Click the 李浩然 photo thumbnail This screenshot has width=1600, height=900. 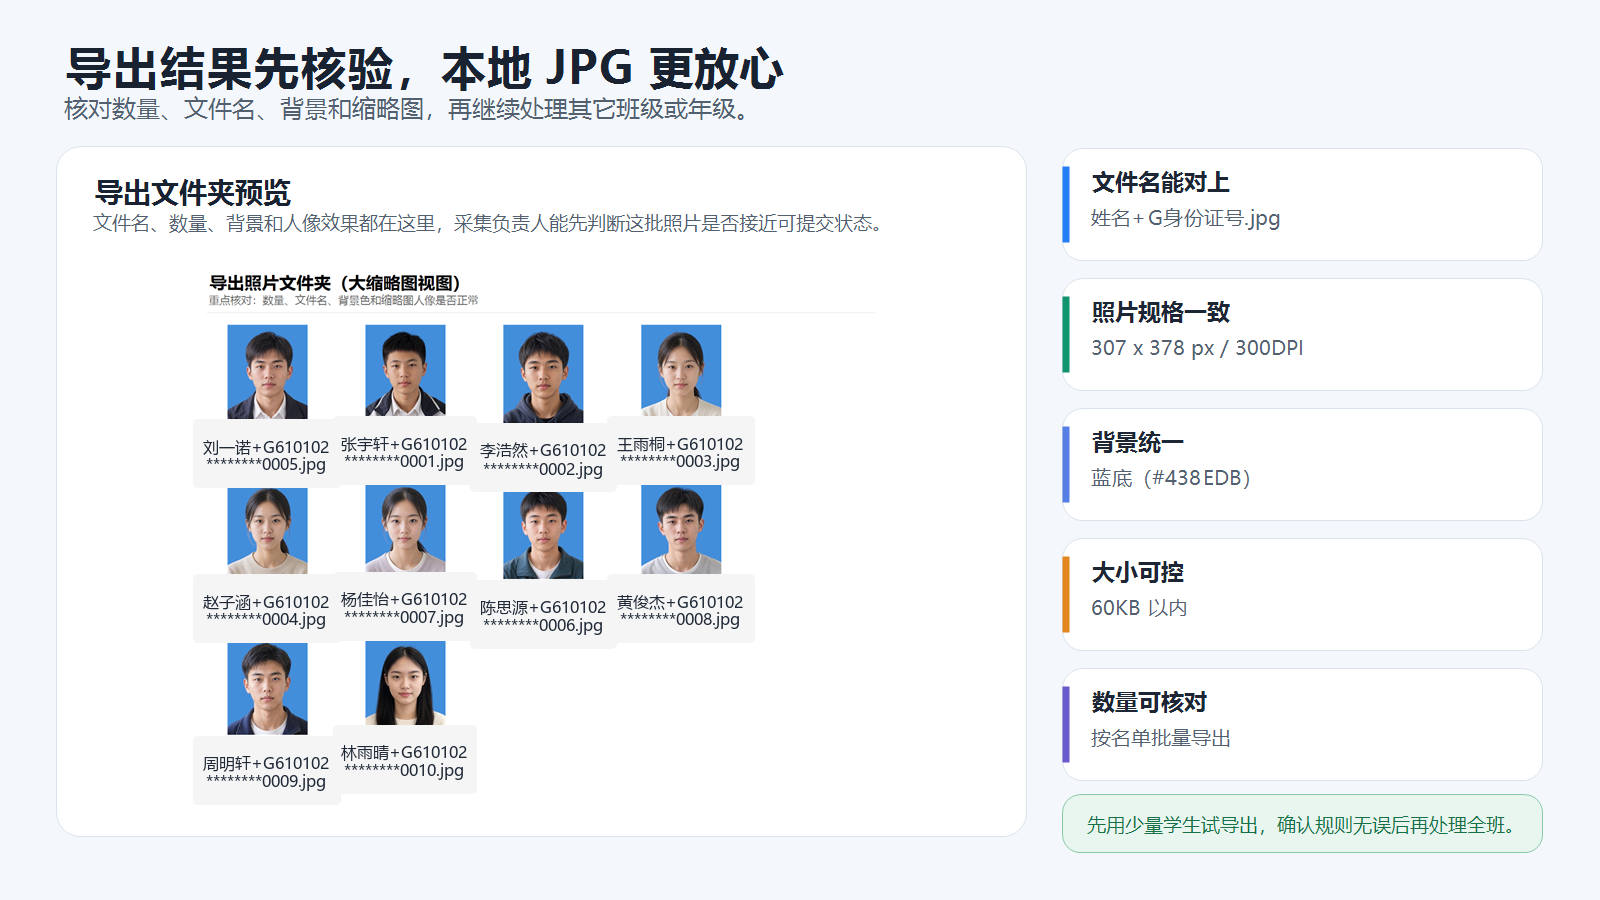543,374
